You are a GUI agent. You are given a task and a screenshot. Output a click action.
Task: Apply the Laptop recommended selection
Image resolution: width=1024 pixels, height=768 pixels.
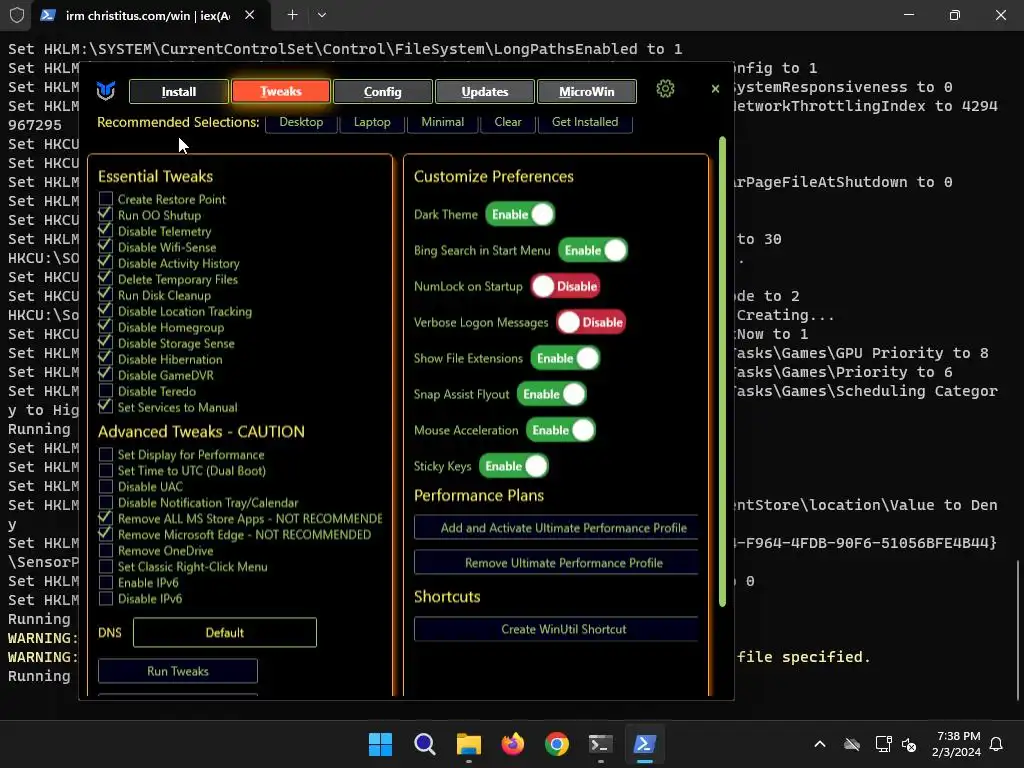[372, 122]
